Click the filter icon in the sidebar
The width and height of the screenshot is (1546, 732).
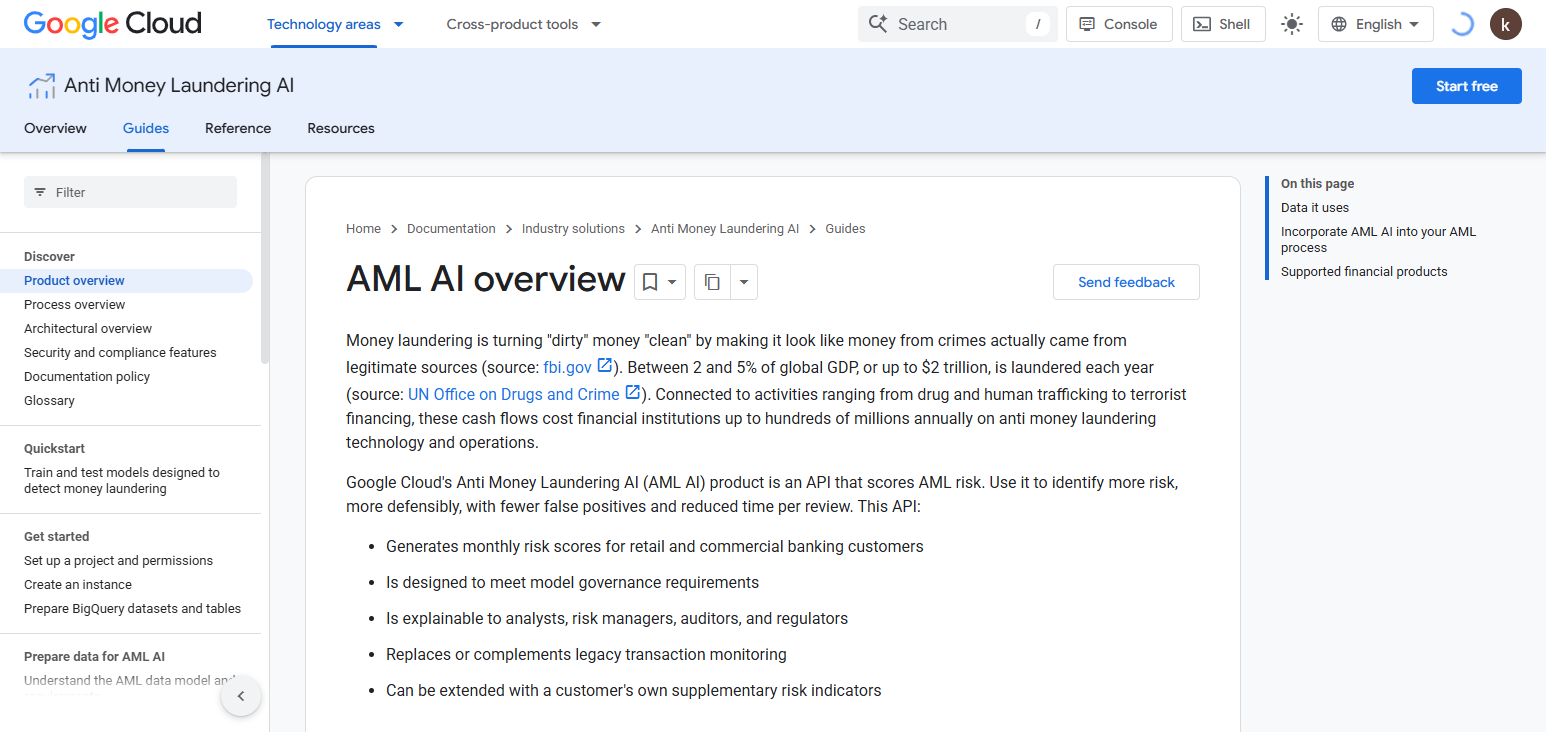tap(40, 192)
